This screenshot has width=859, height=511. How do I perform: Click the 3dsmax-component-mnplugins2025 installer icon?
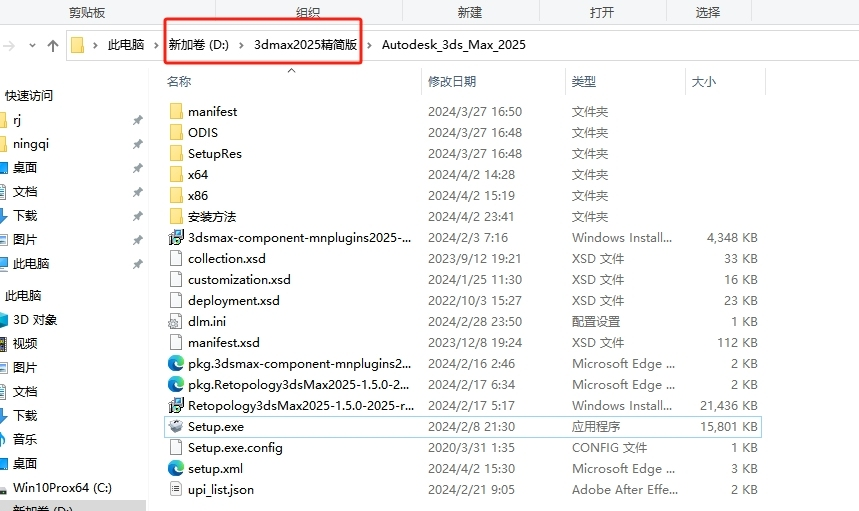(x=176, y=237)
